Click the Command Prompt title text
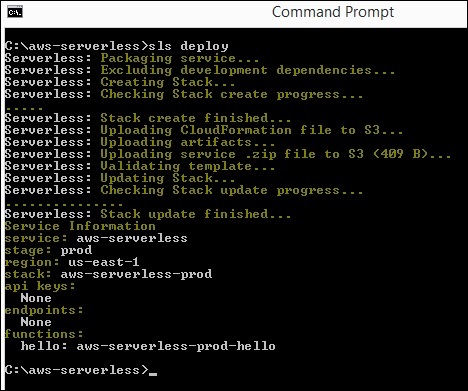 (x=333, y=12)
